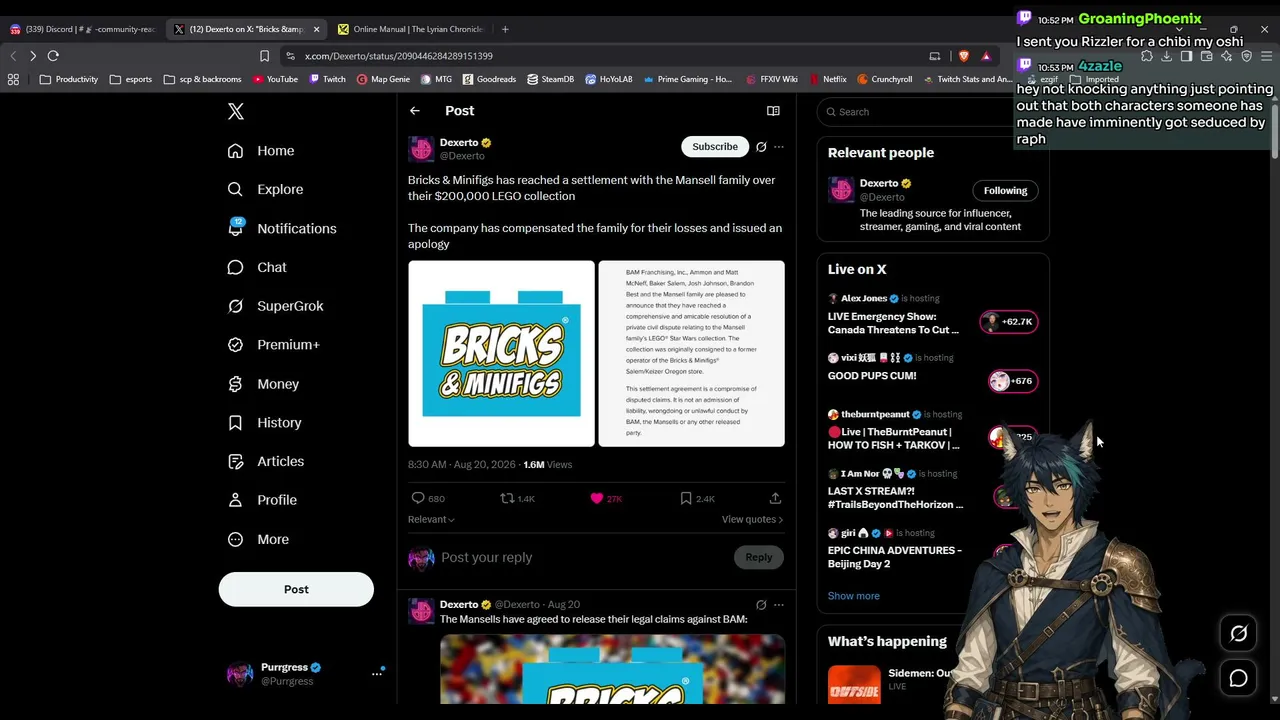
Task: Open the Productivity bookmarks folder
Action: tap(69, 79)
